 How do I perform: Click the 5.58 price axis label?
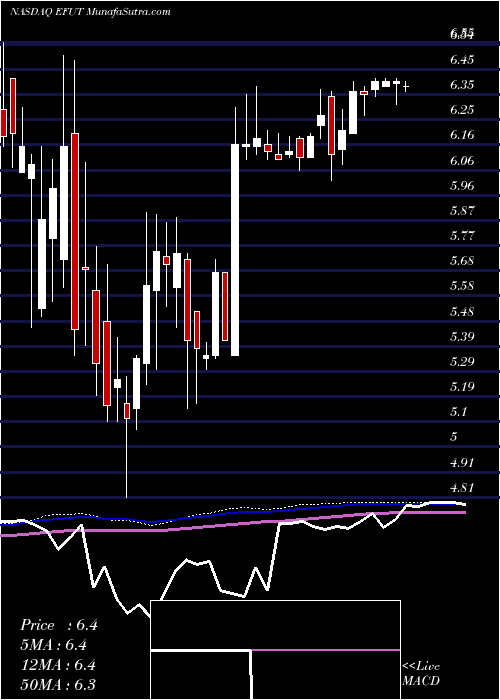(x=462, y=286)
